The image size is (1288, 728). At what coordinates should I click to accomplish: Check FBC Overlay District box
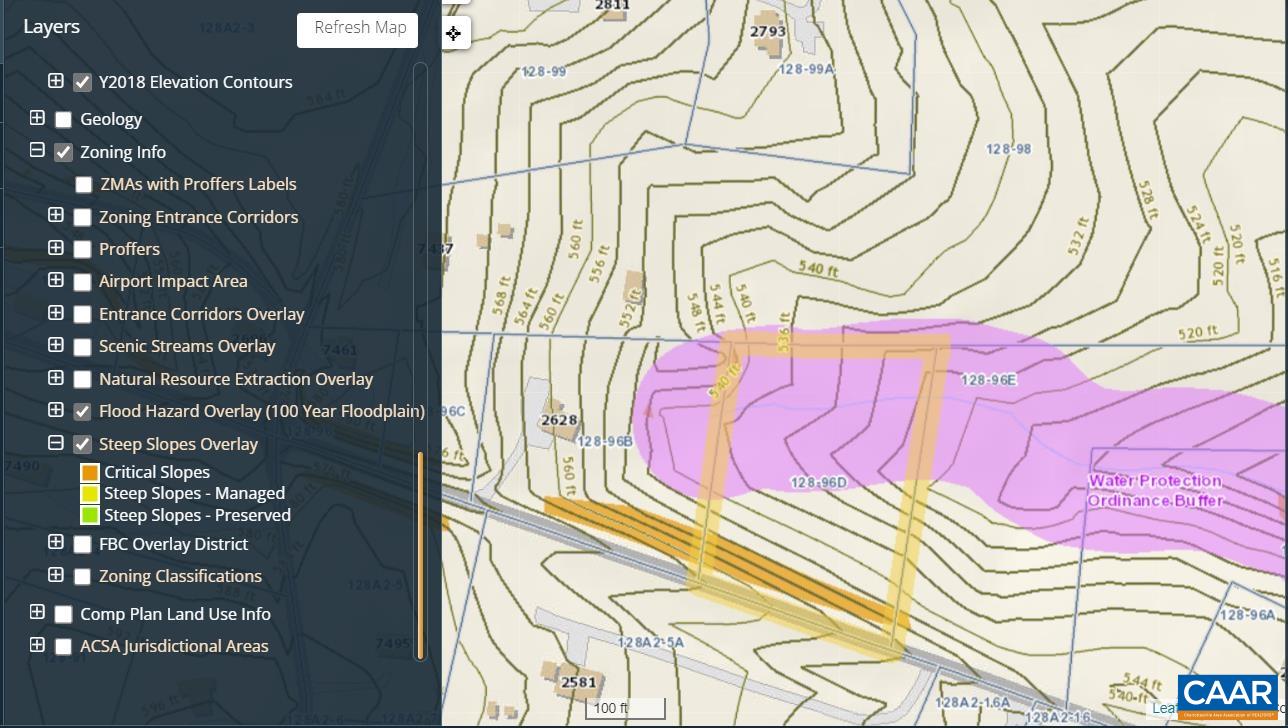click(82, 545)
